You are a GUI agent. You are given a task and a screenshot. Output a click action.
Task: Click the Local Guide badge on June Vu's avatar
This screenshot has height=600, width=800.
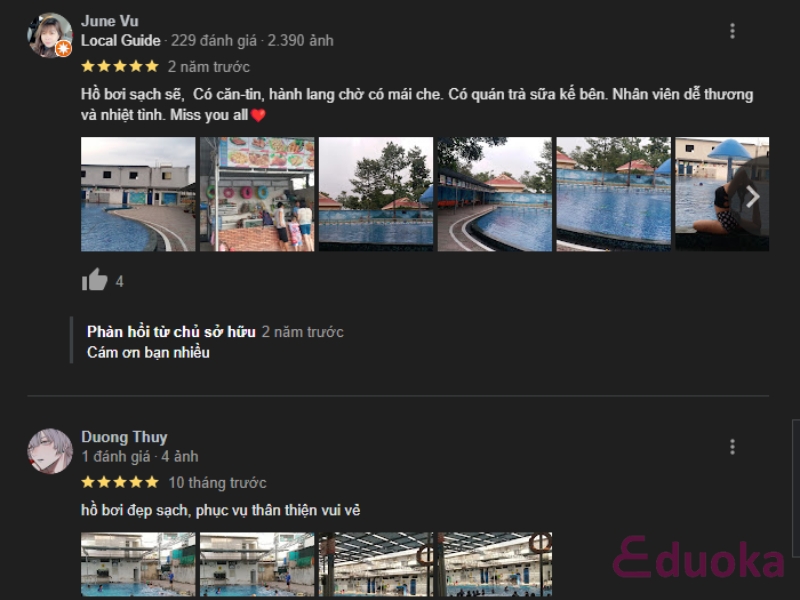(x=63, y=49)
